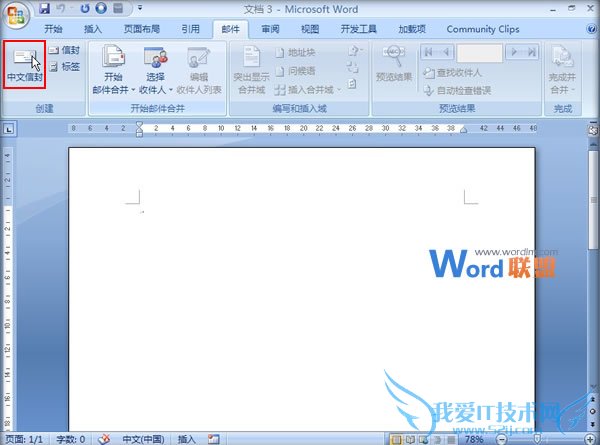Switch to Full Screen Reading view
This screenshot has height=445, width=600.
point(410,440)
